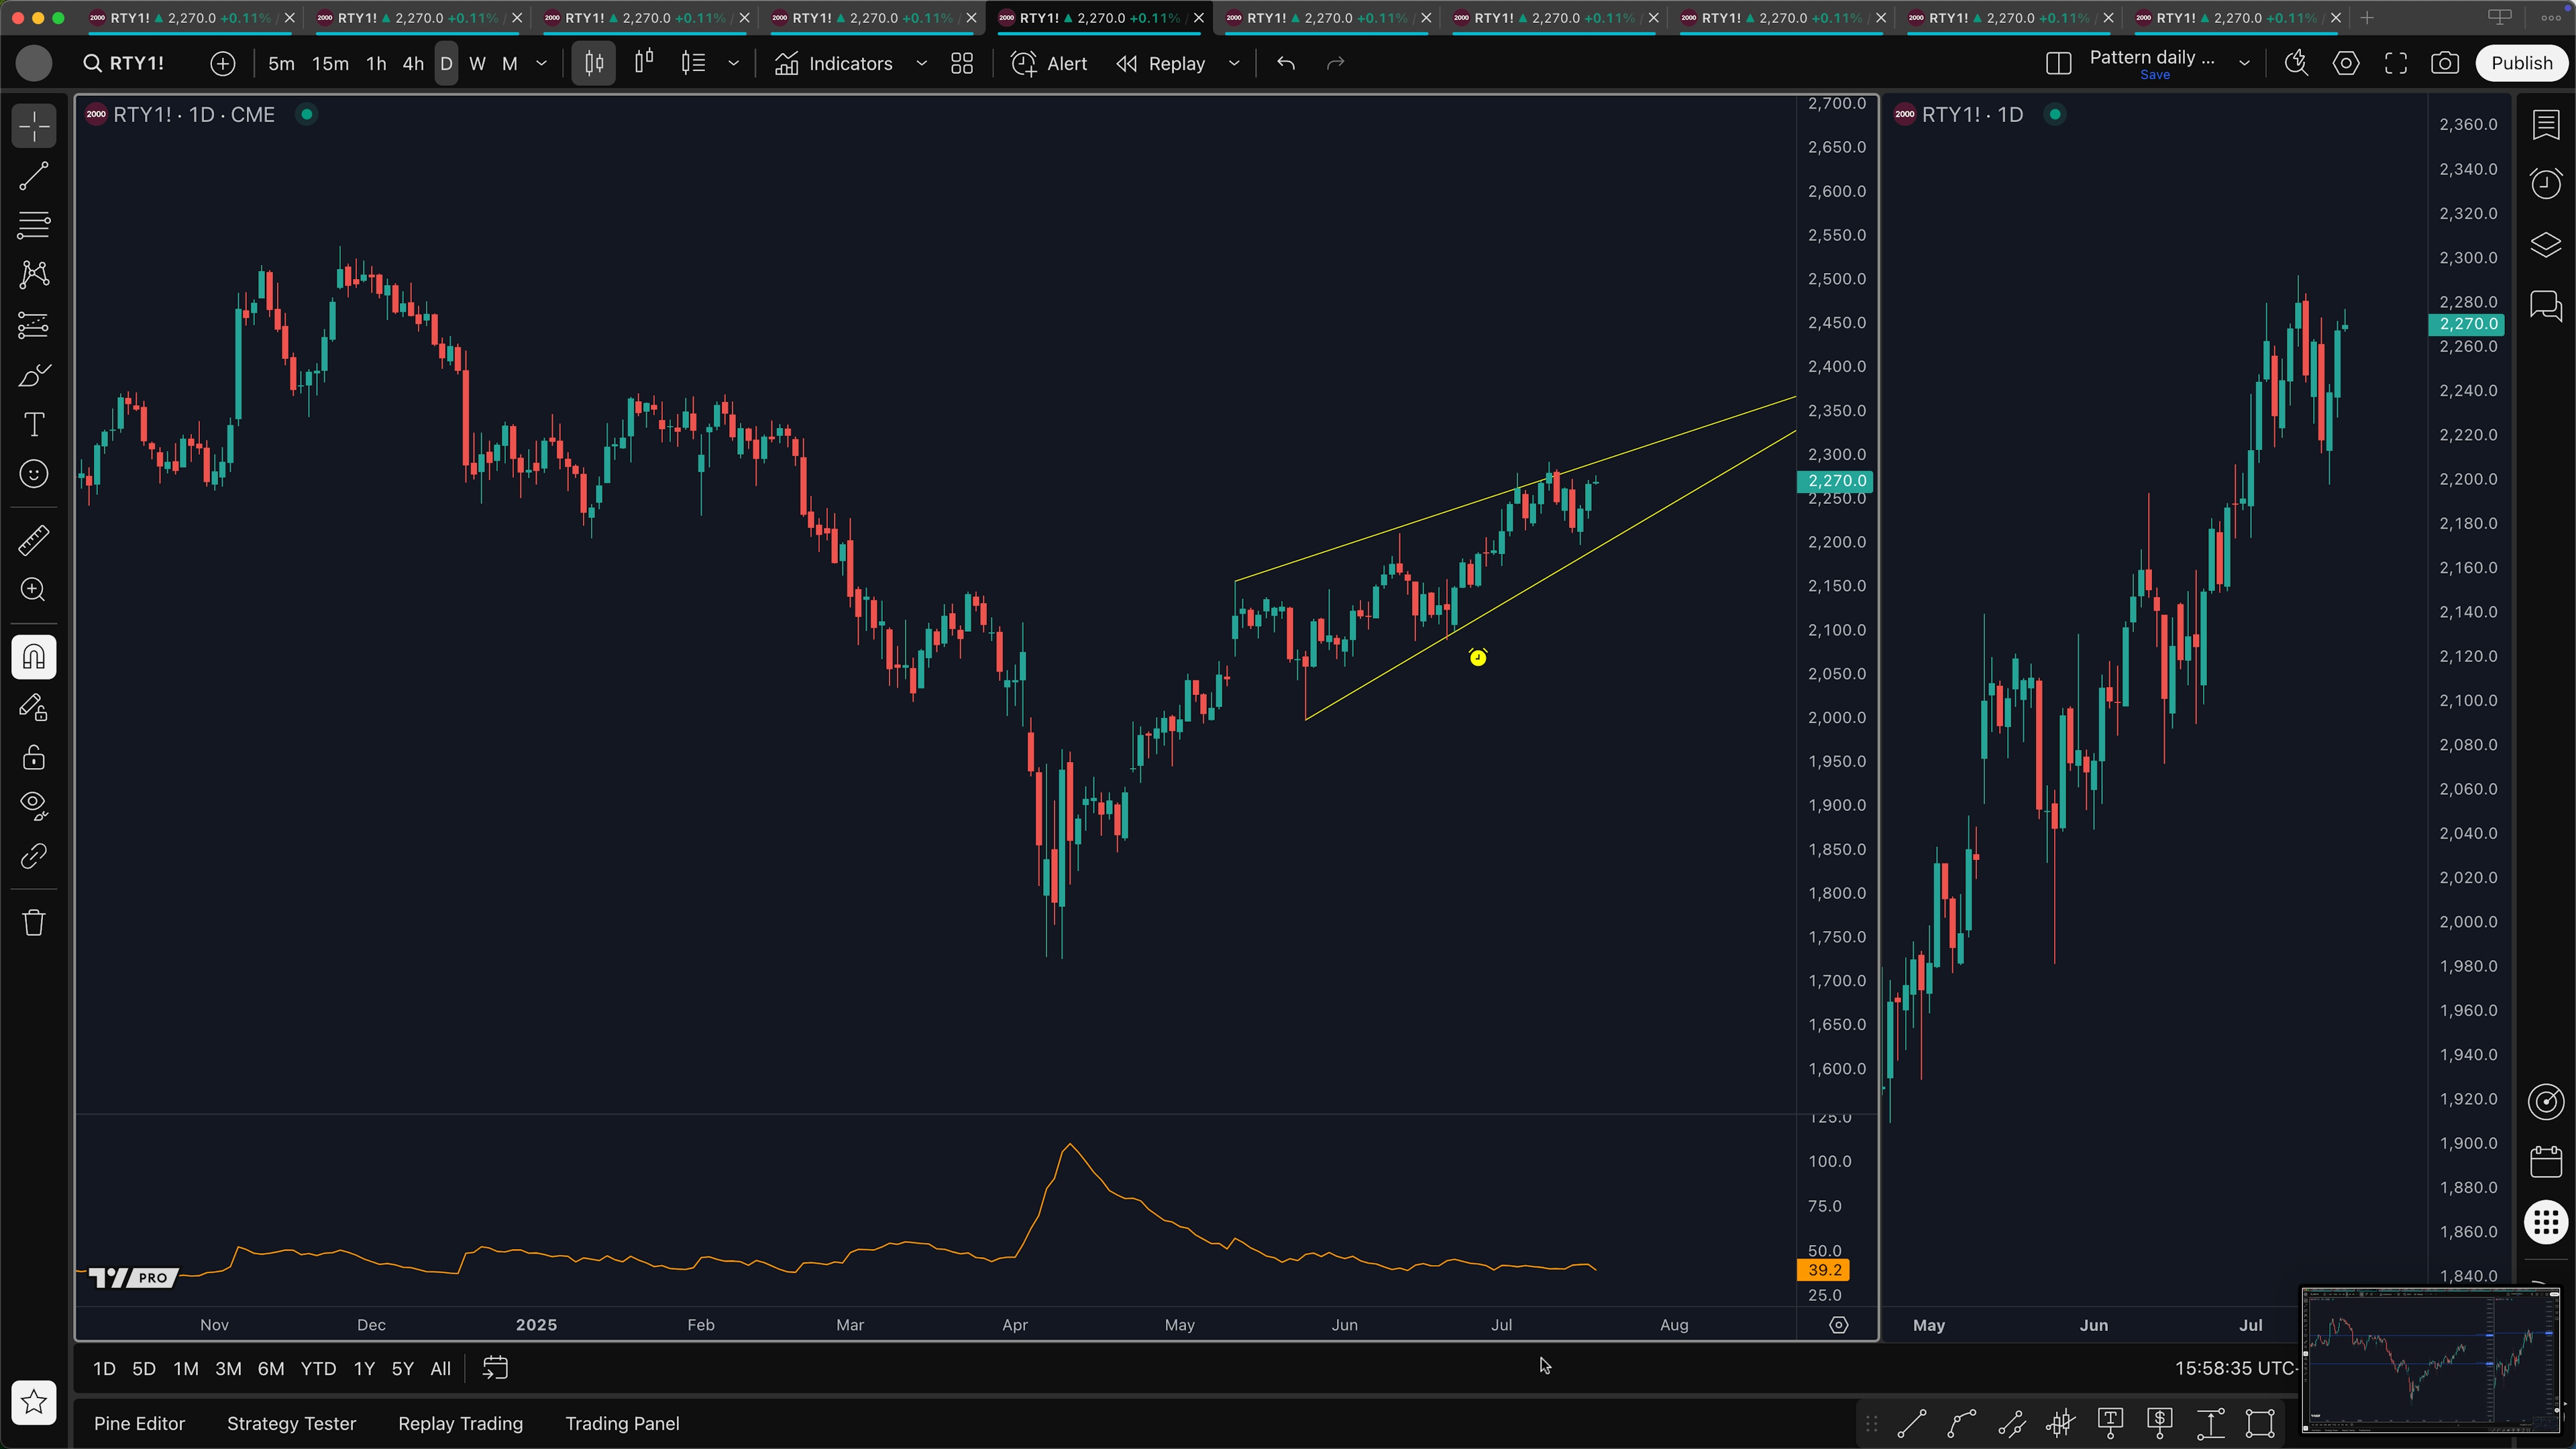Select the crosshair cursor tool
2576x1449 pixels.
tap(34, 127)
